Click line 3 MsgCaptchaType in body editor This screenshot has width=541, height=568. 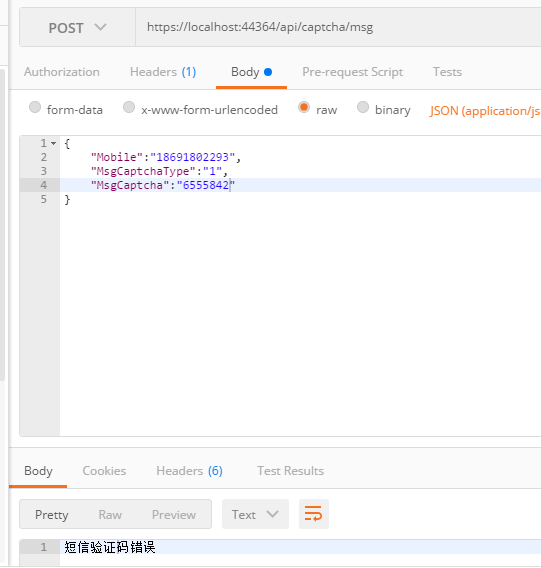coord(143,171)
